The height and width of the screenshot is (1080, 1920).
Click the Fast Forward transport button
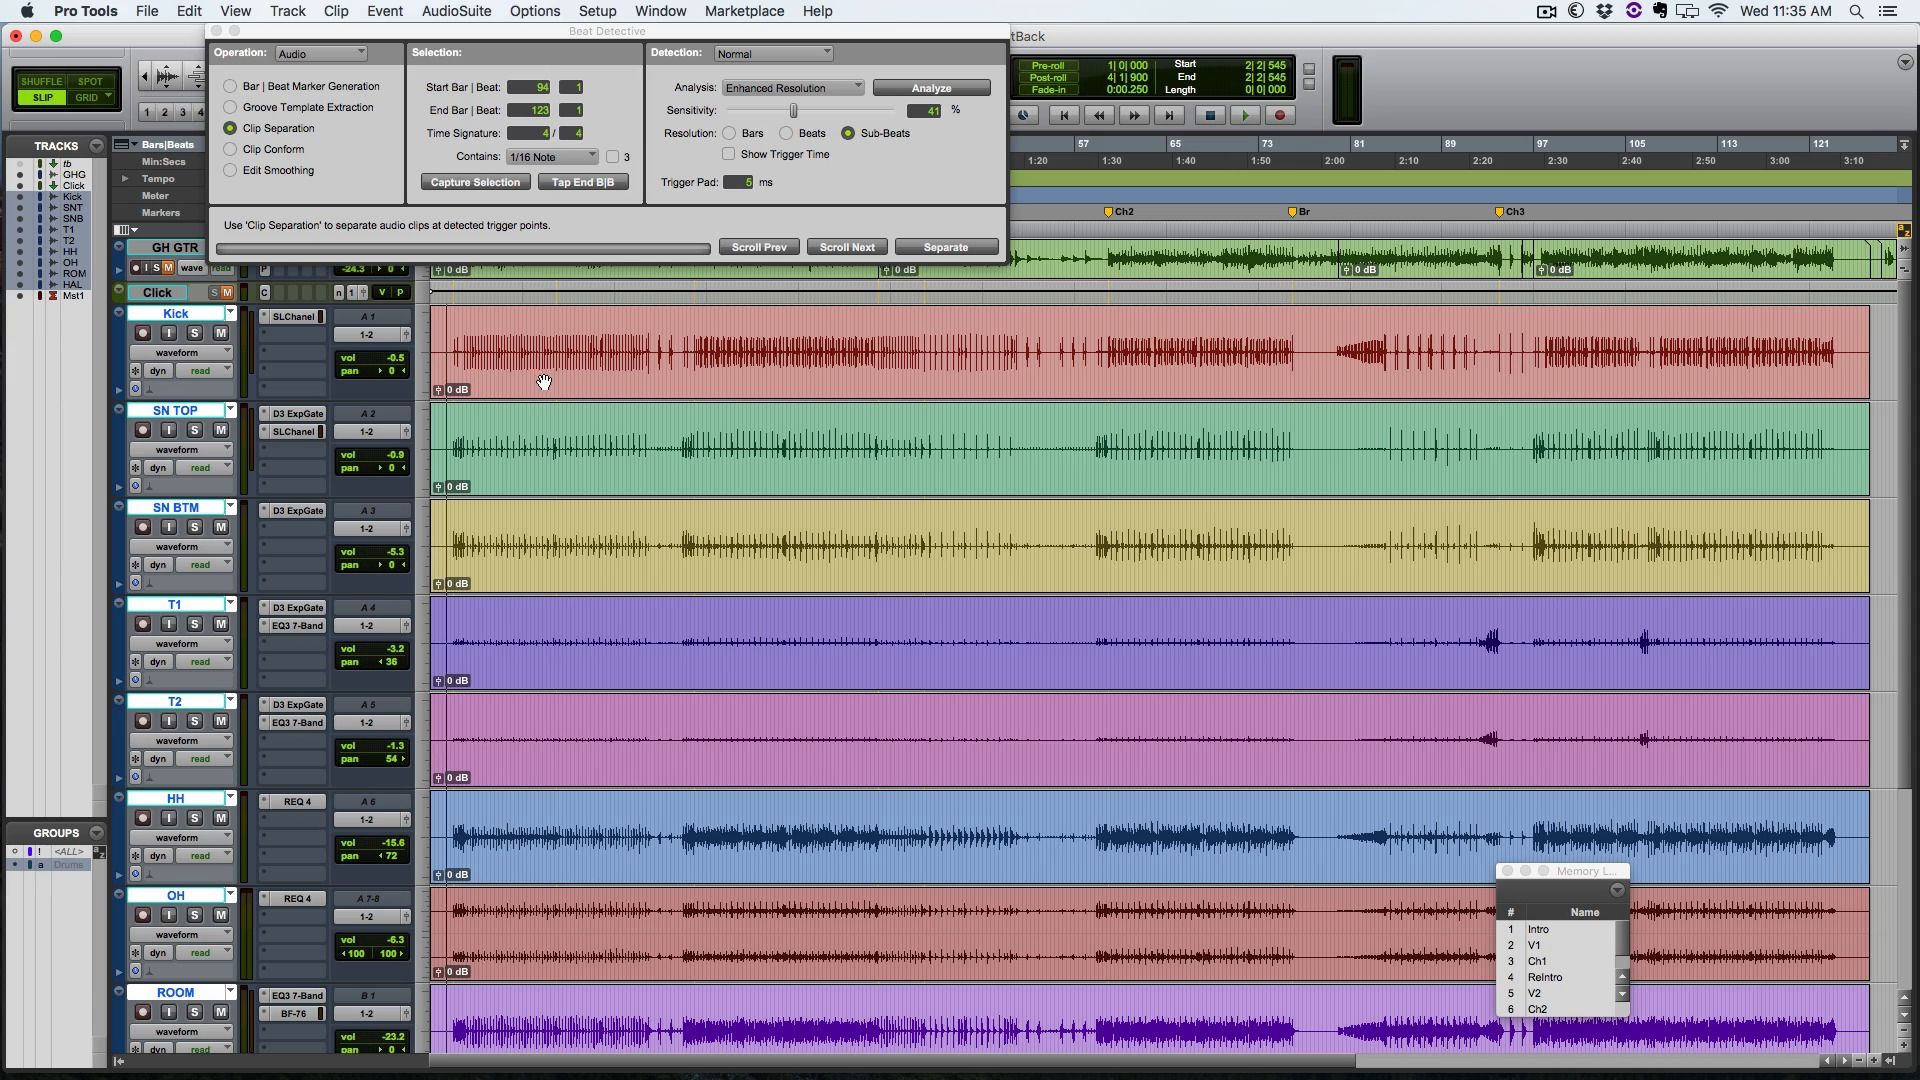[x=1134, y=116]
